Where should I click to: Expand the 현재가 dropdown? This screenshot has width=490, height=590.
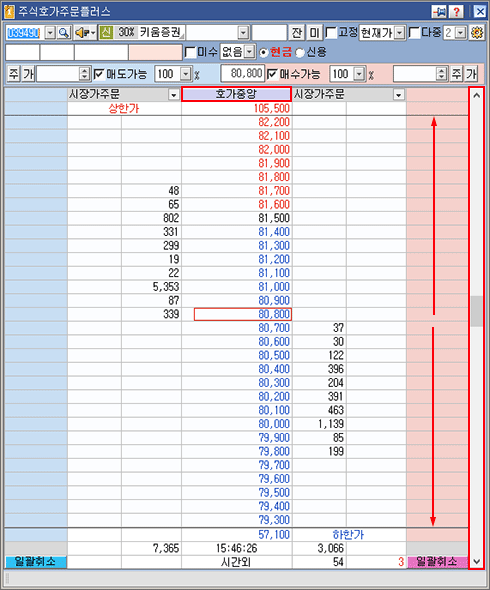pyautogui.click(x=400, y=33)
